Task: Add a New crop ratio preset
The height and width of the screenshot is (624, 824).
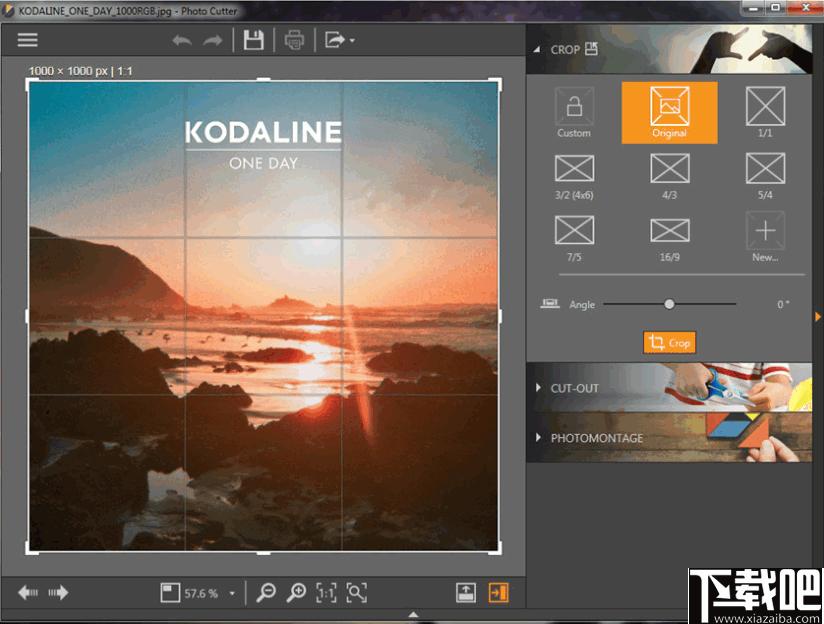Action: point(765,237)
